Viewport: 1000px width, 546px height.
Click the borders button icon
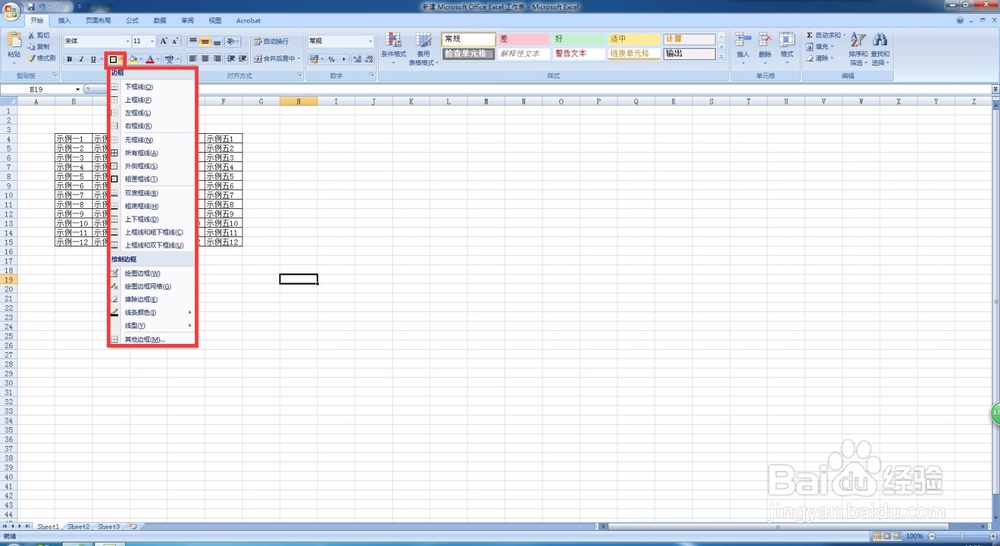[x=113, y=59]
